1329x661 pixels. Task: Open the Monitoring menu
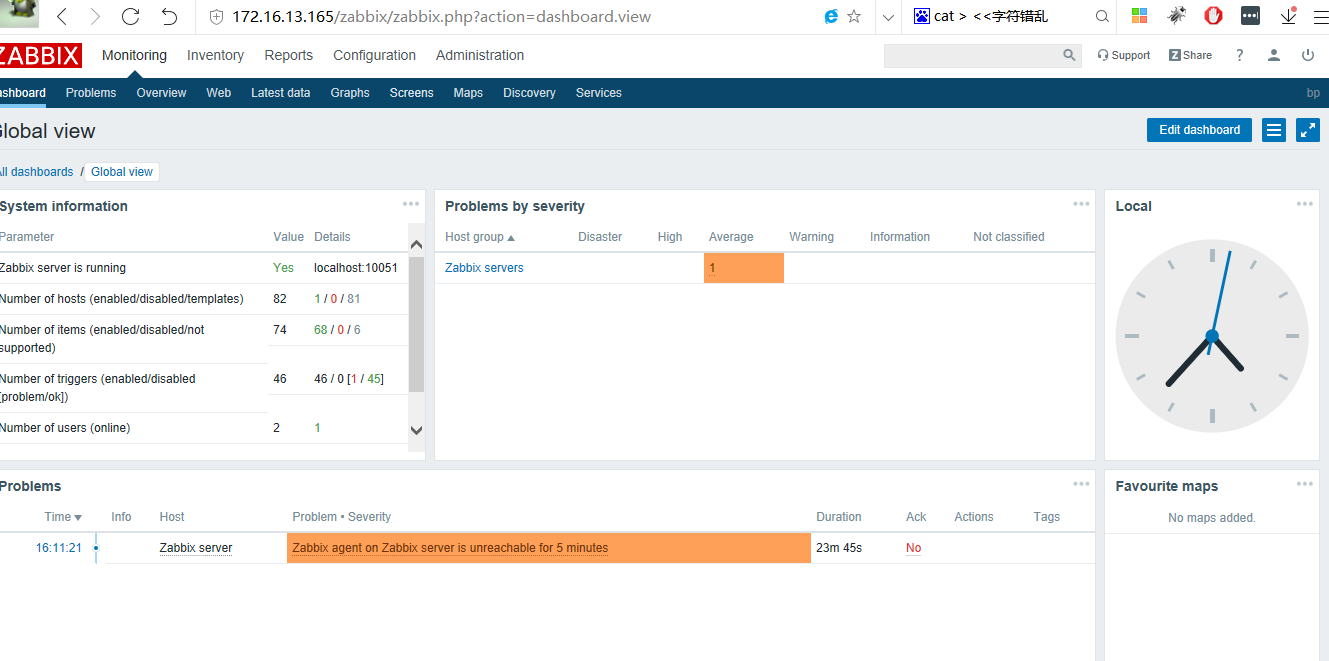[134, 55]
